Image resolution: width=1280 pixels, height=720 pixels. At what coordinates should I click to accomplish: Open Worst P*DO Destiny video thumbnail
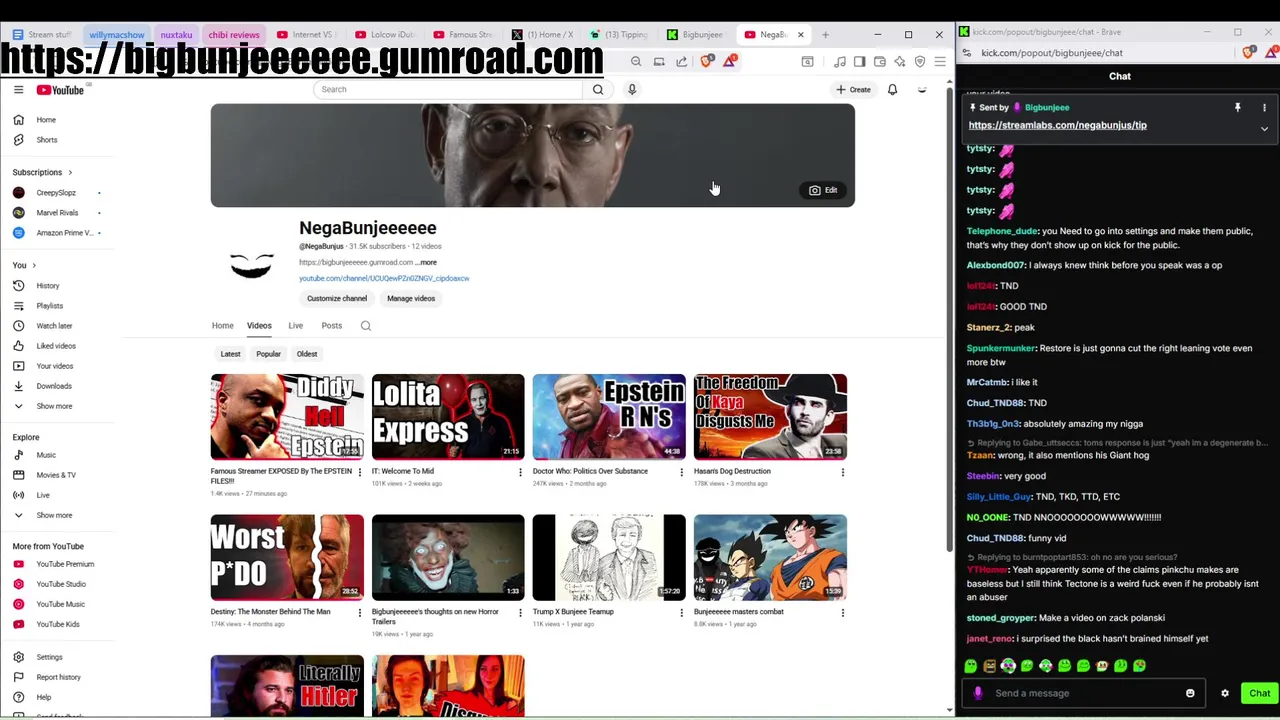[287, 557]
